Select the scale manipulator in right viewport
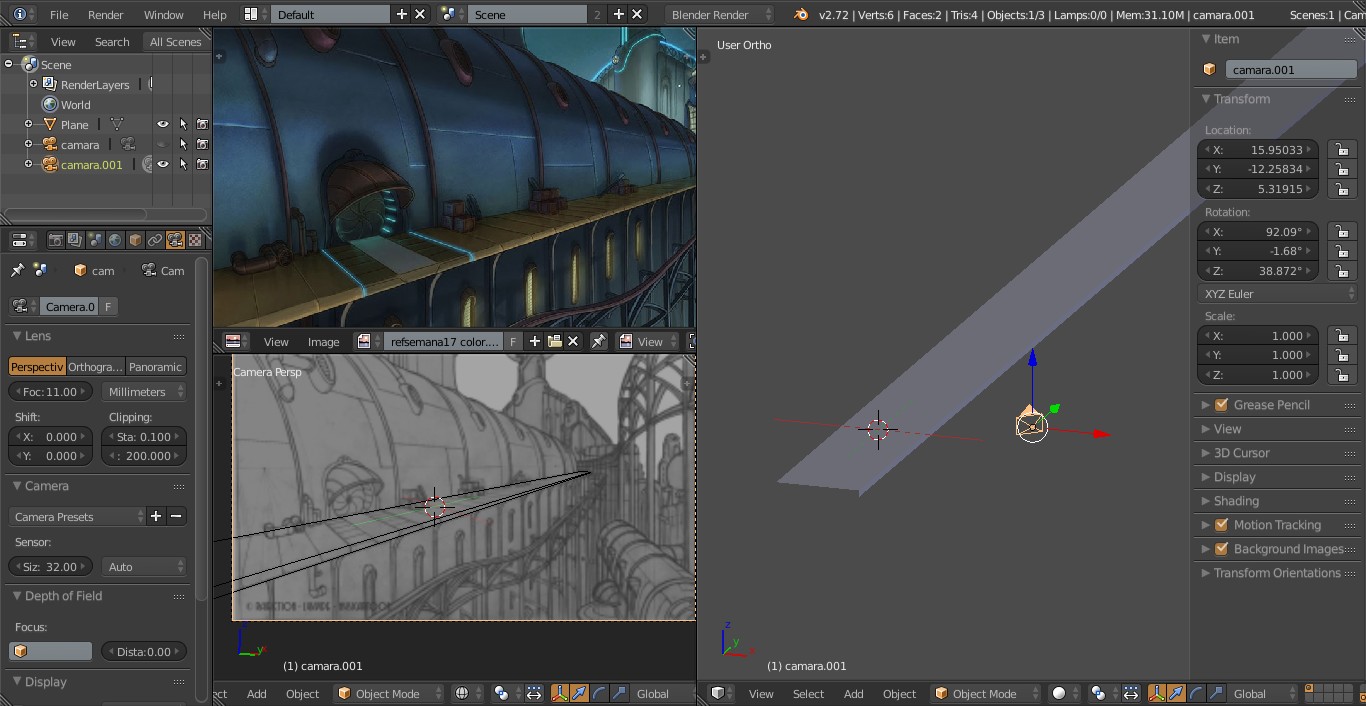Screen dimensions: 1366x706 coord(1216,693)
